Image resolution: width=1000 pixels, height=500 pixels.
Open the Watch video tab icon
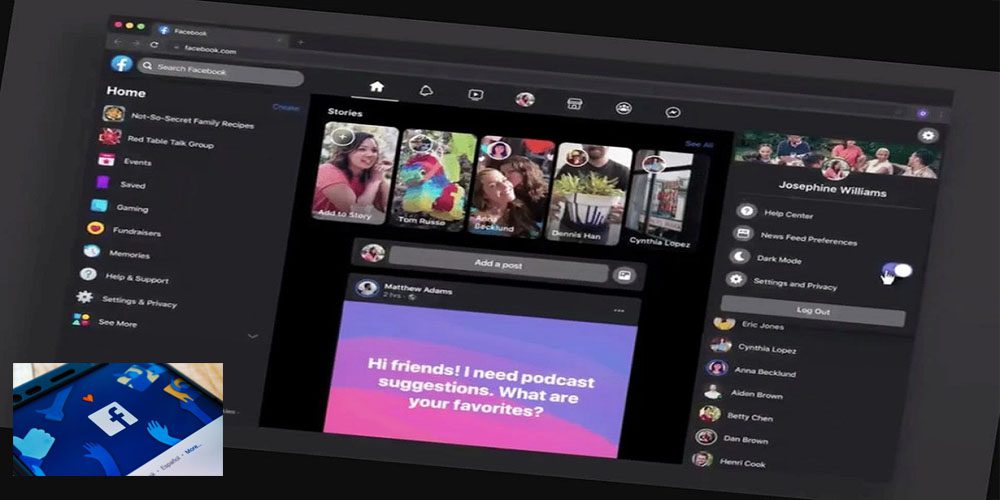(475, 94)
